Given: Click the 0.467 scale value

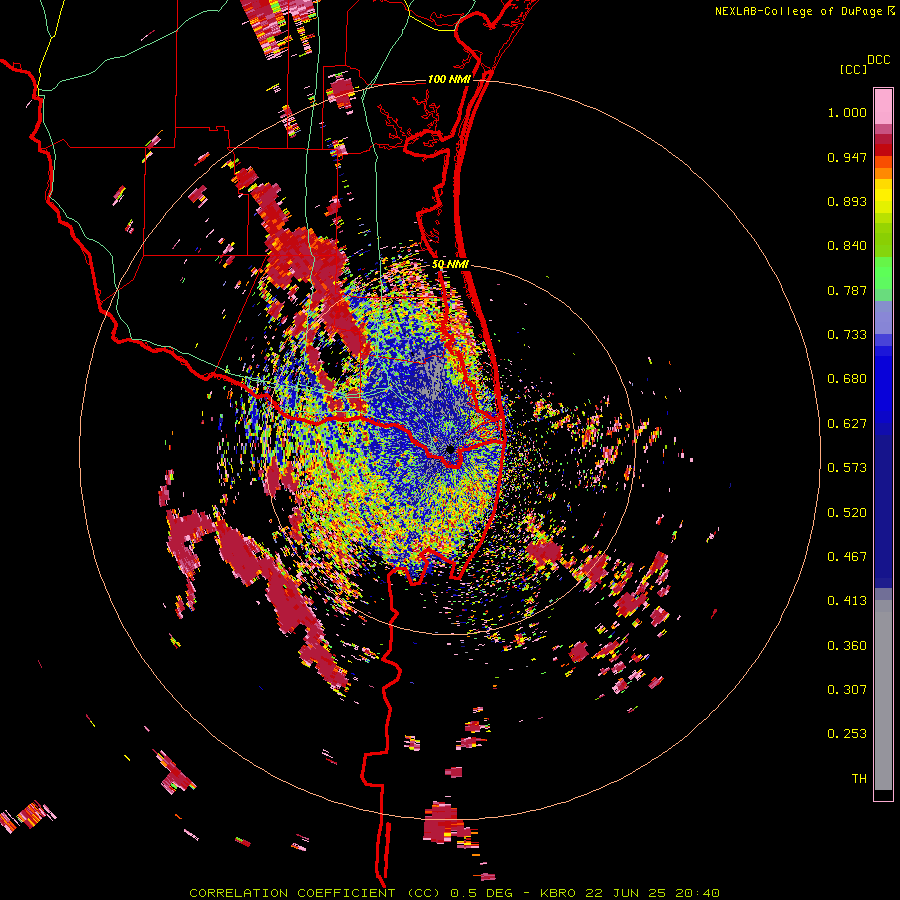Looking at the screenshot, I should coord(847,557).
